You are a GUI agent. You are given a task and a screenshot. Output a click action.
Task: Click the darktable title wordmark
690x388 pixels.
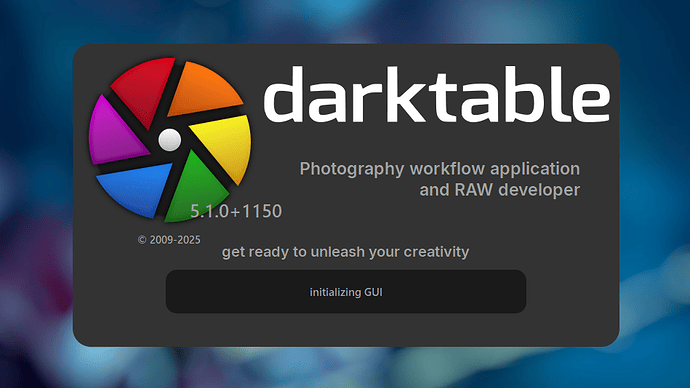tap(437, 95)
